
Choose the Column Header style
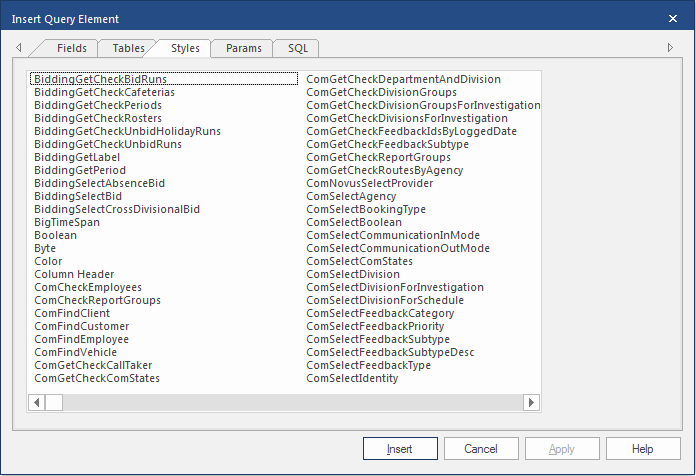74,274
